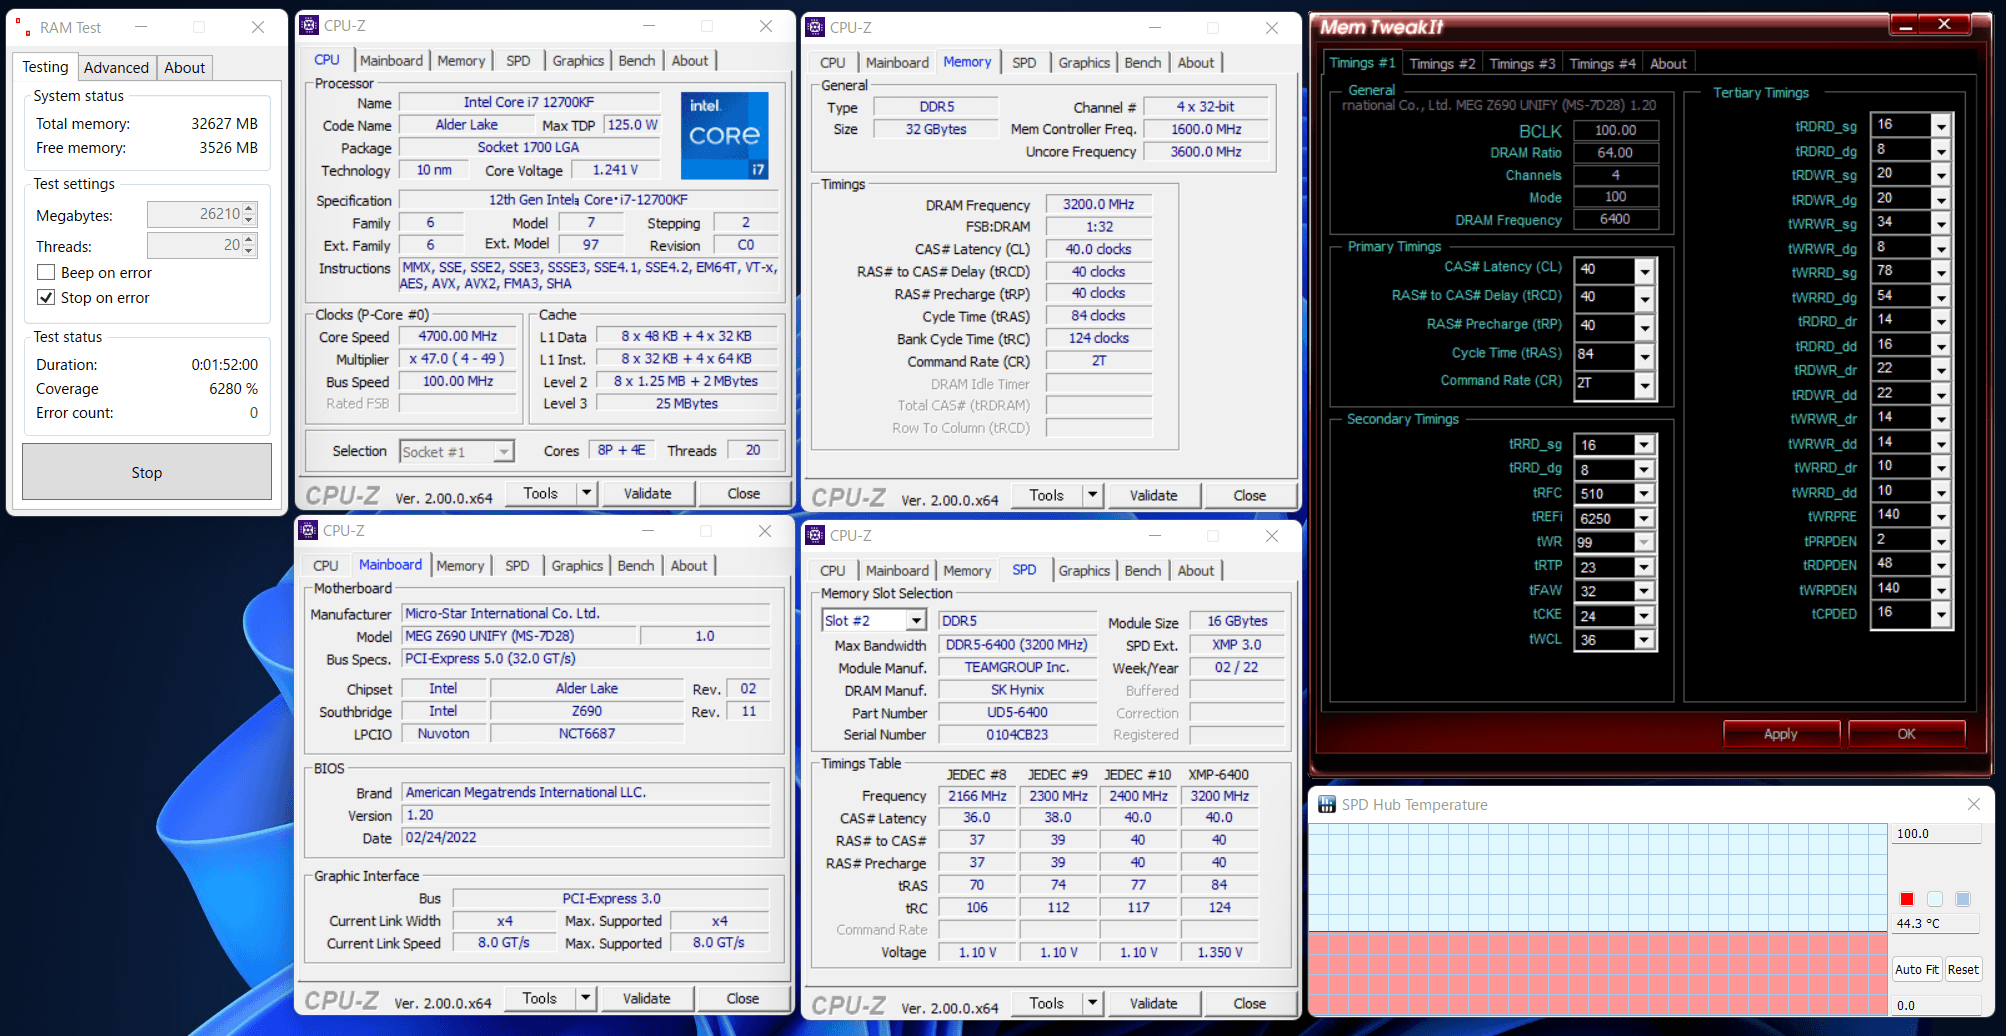
Task: Click the RAM Test app icon in title bar
Action: point(22,28)
